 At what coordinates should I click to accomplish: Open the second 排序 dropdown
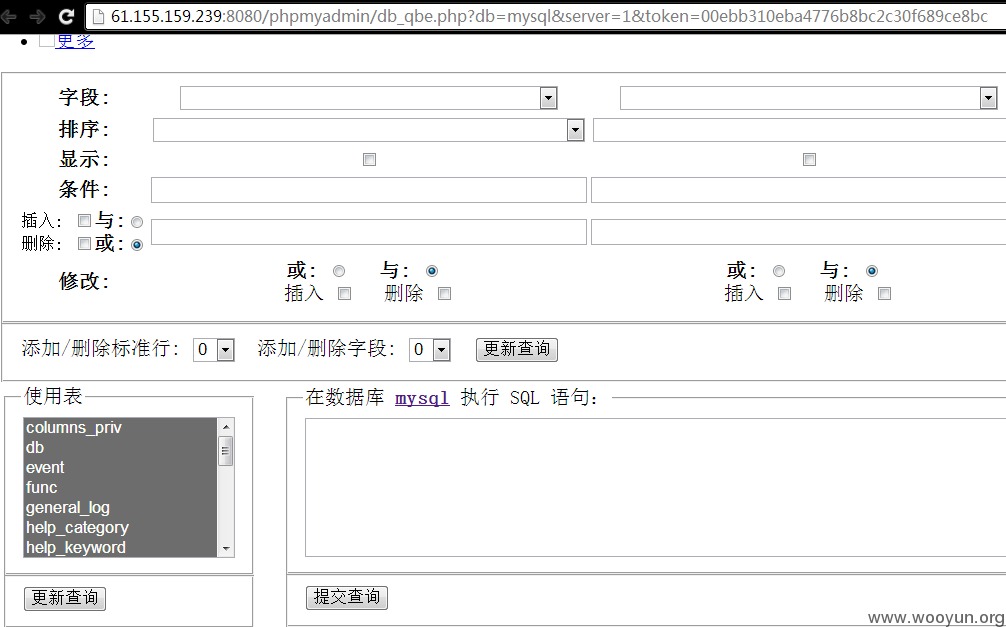[x=799, y=130]
